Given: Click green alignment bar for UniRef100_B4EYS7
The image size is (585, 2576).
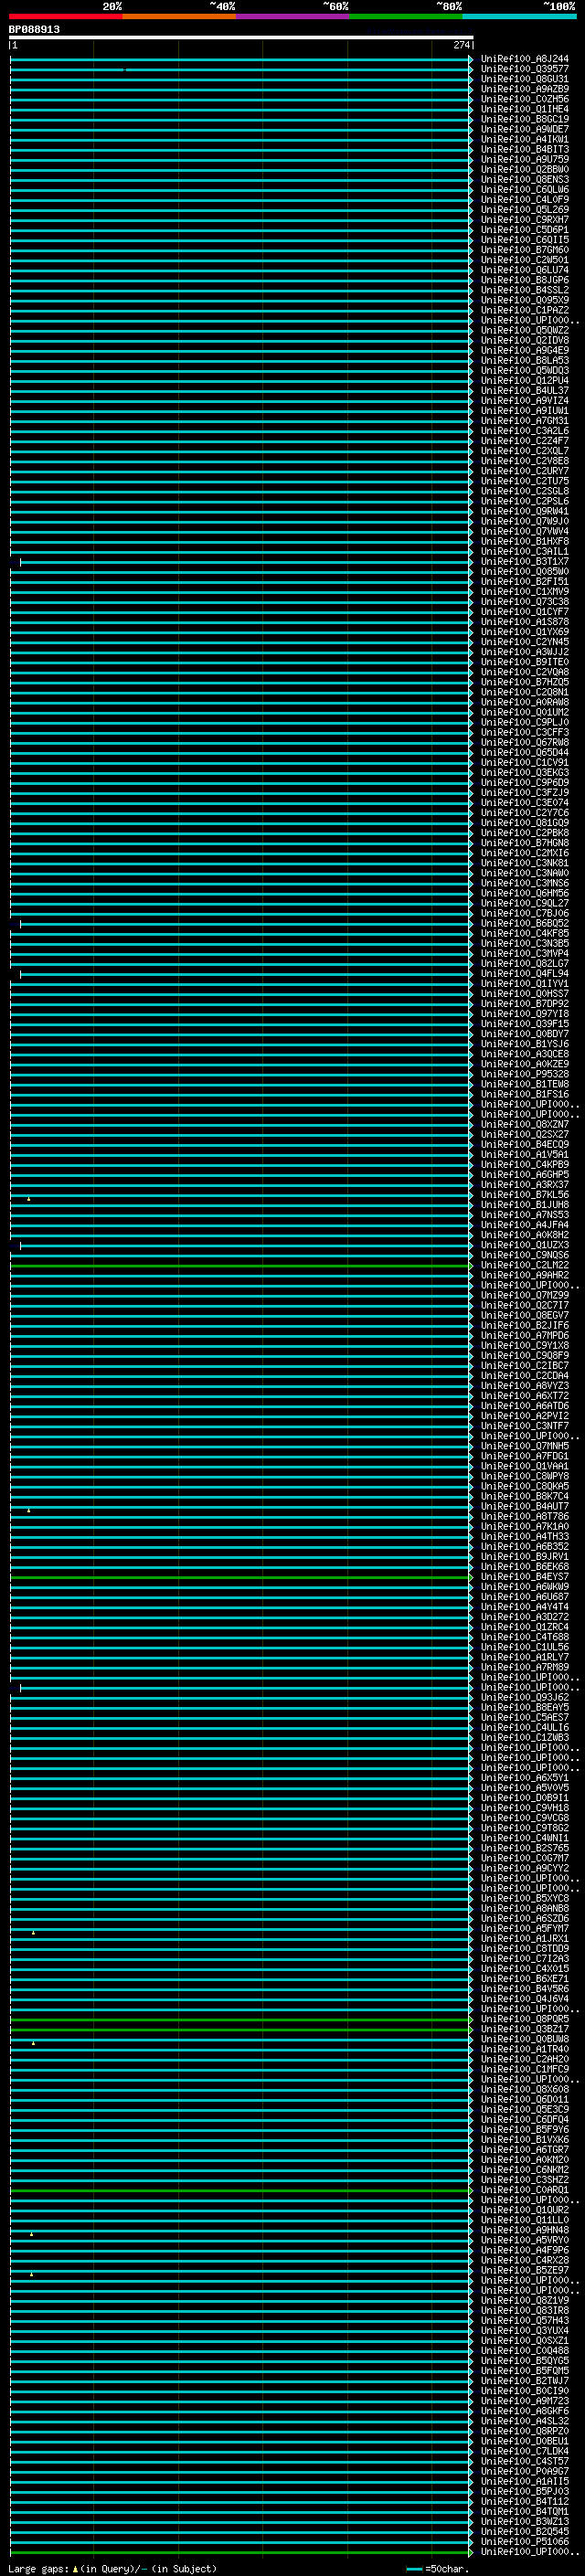Looking at the screenshot, I should [241, 1577].
